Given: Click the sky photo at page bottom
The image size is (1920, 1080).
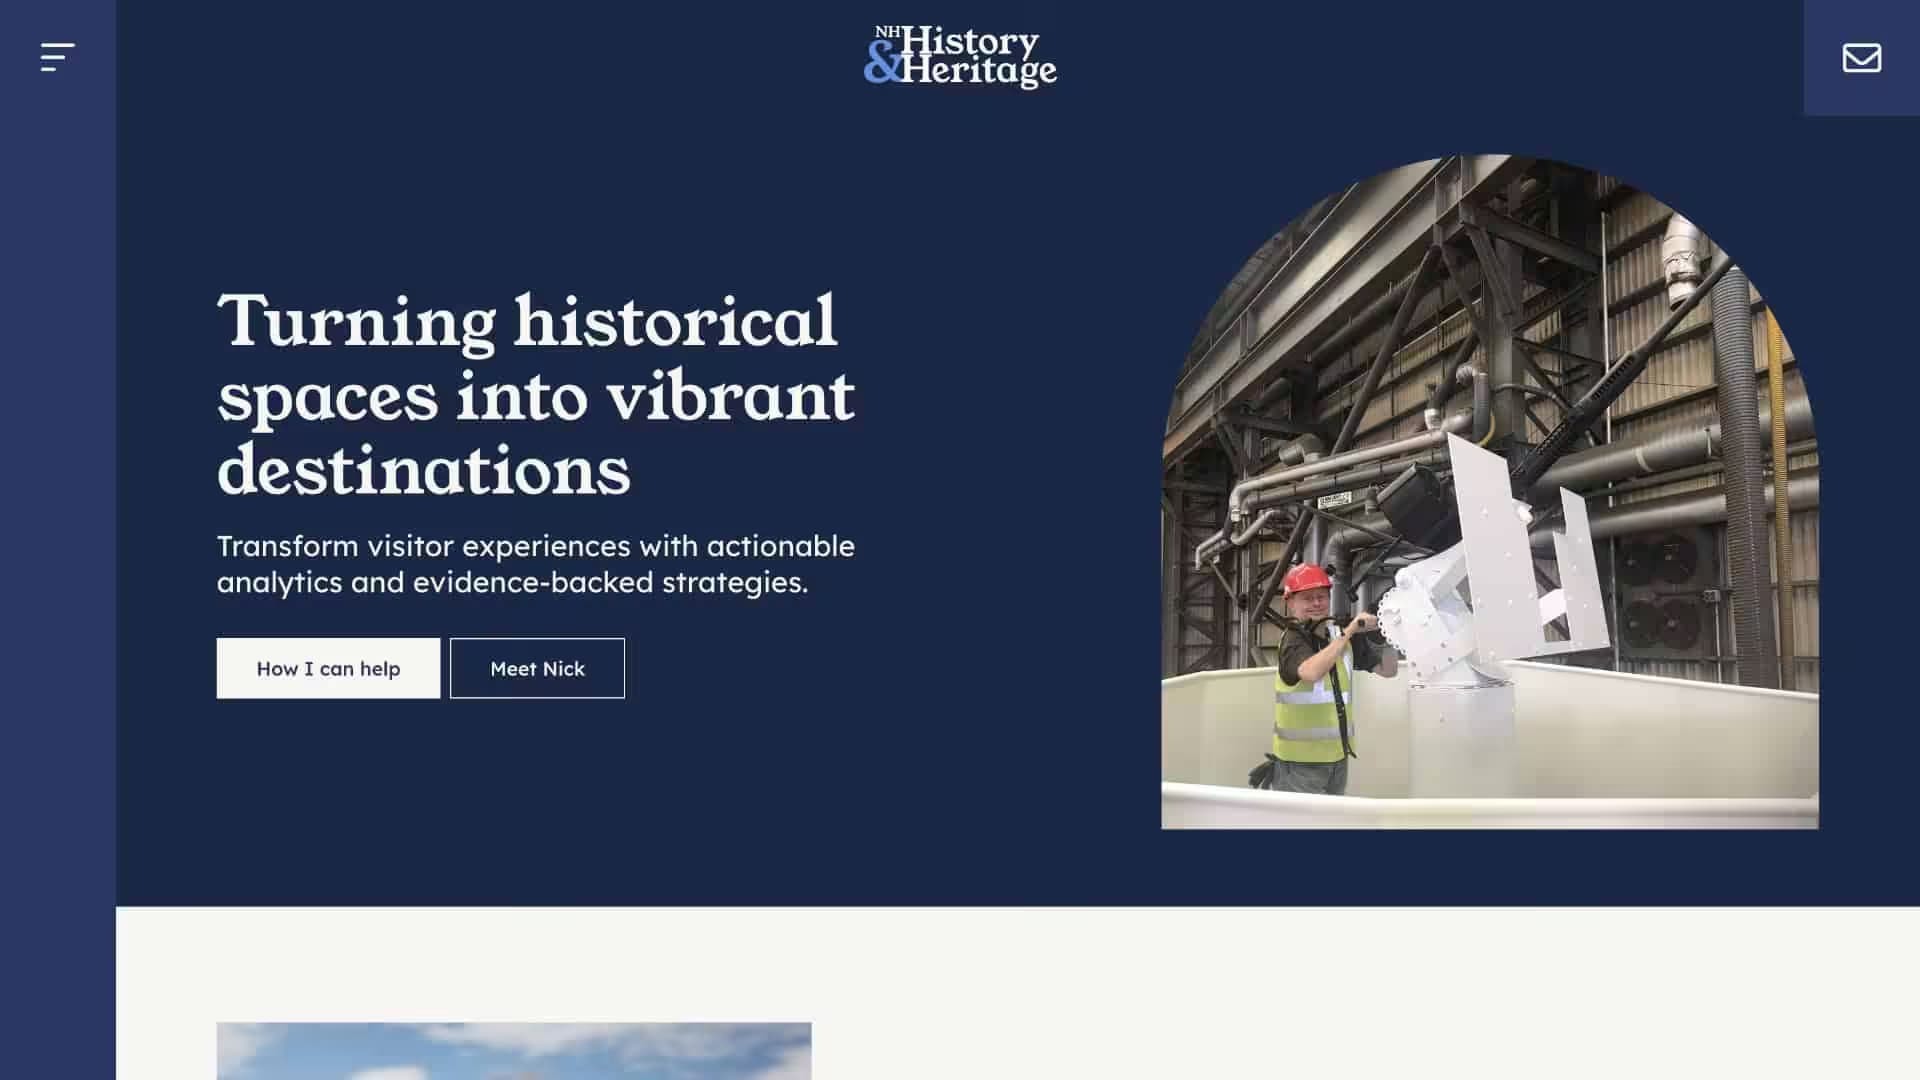Looking at the screenshot, I should (x=513, y=1050).
